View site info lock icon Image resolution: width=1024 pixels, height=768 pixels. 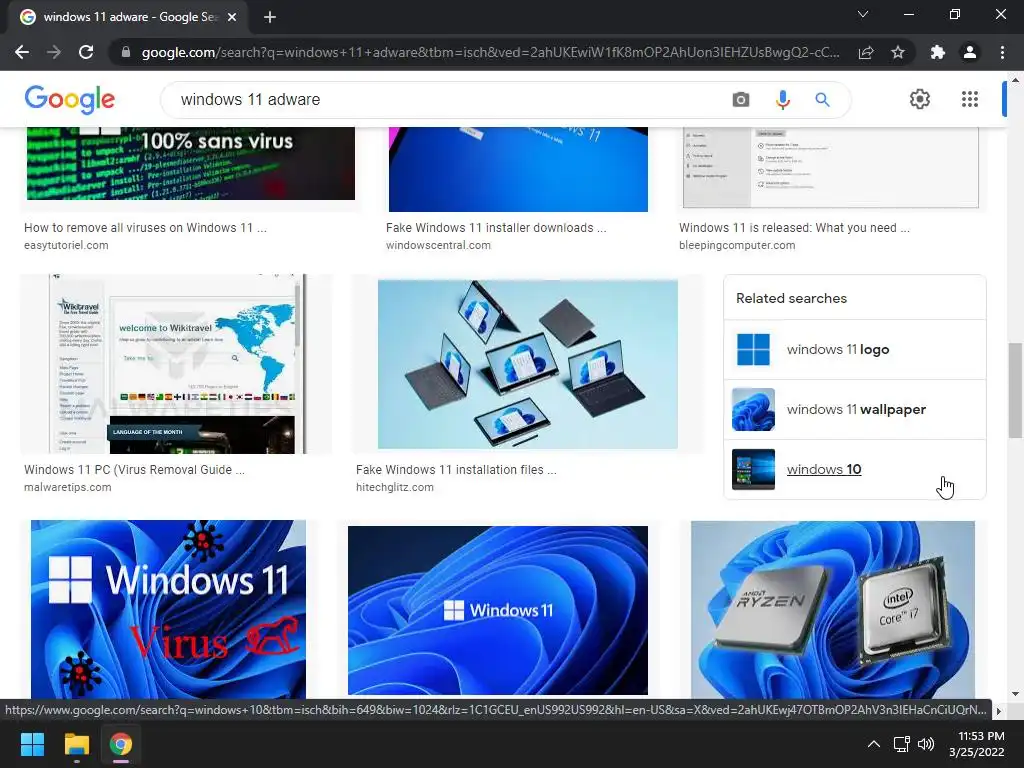tap(126, 52)
